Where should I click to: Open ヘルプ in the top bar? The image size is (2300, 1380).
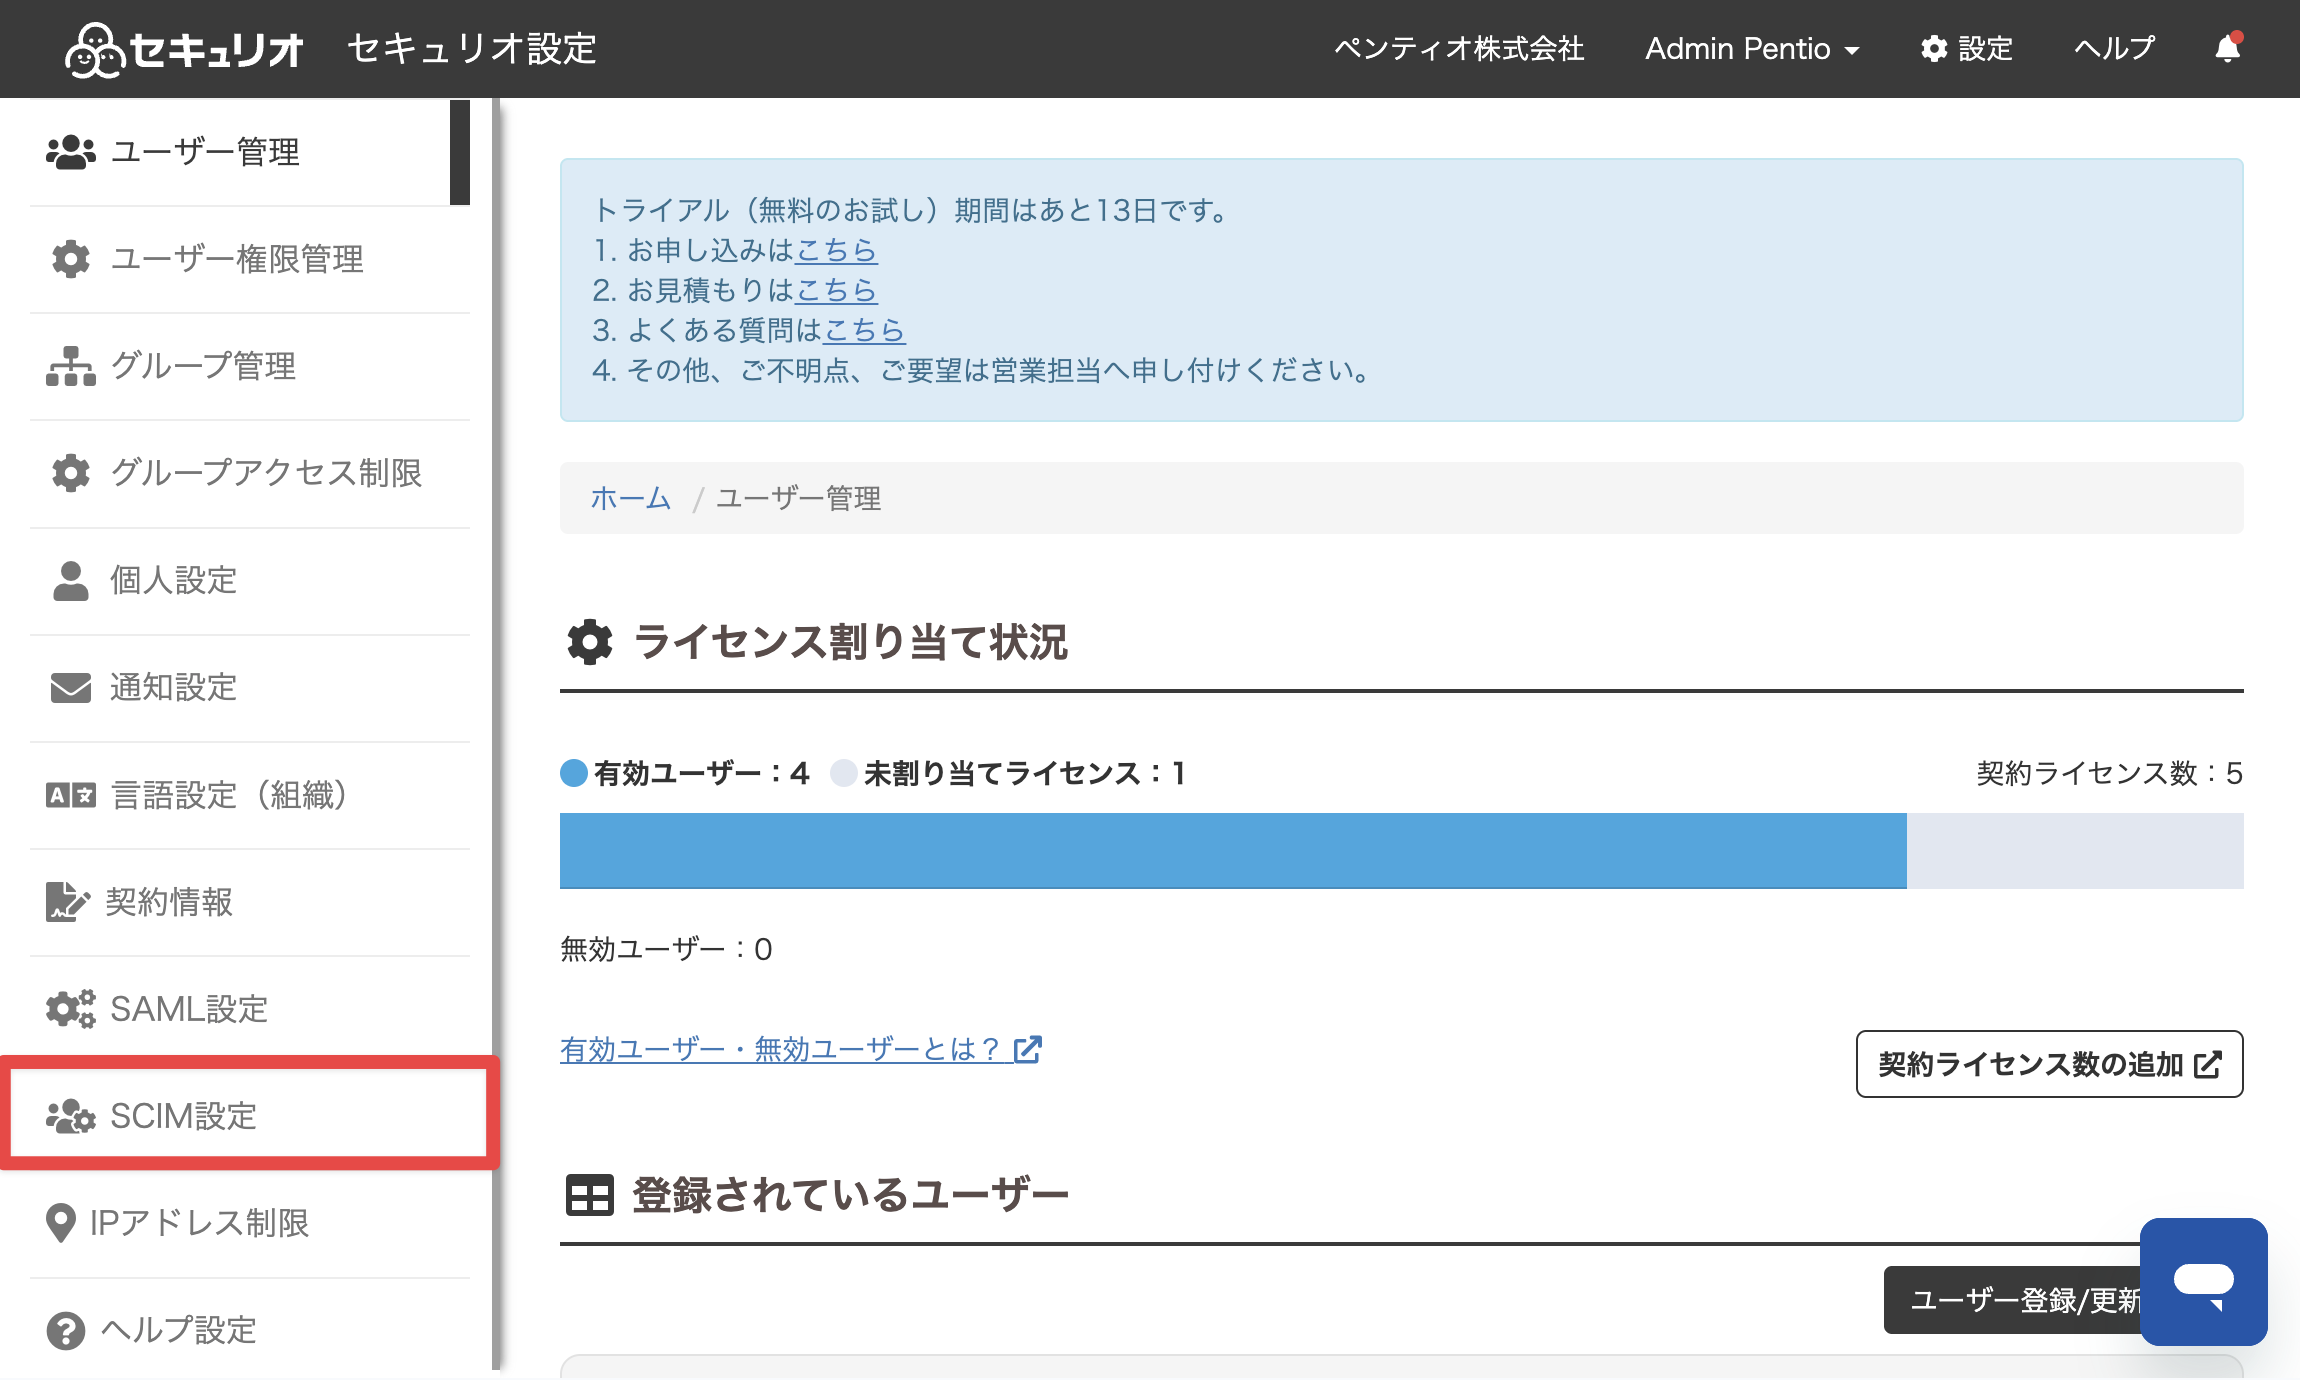2114,49
